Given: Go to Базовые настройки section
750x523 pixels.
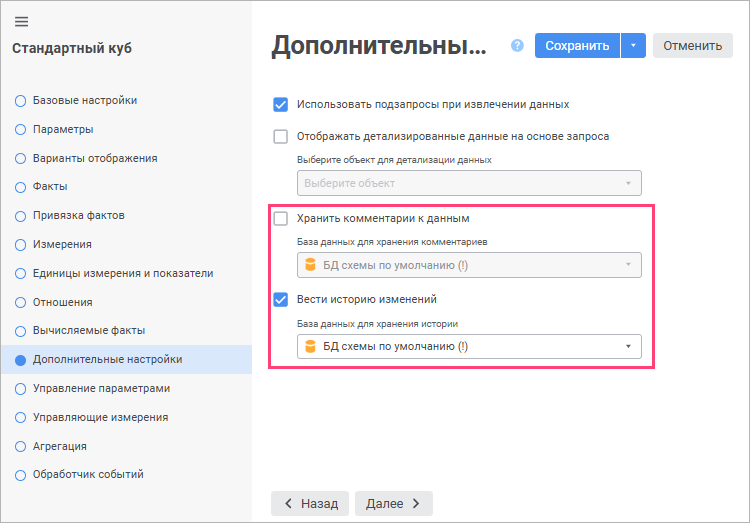Looking at the screenshot, I should click(85, 101).
